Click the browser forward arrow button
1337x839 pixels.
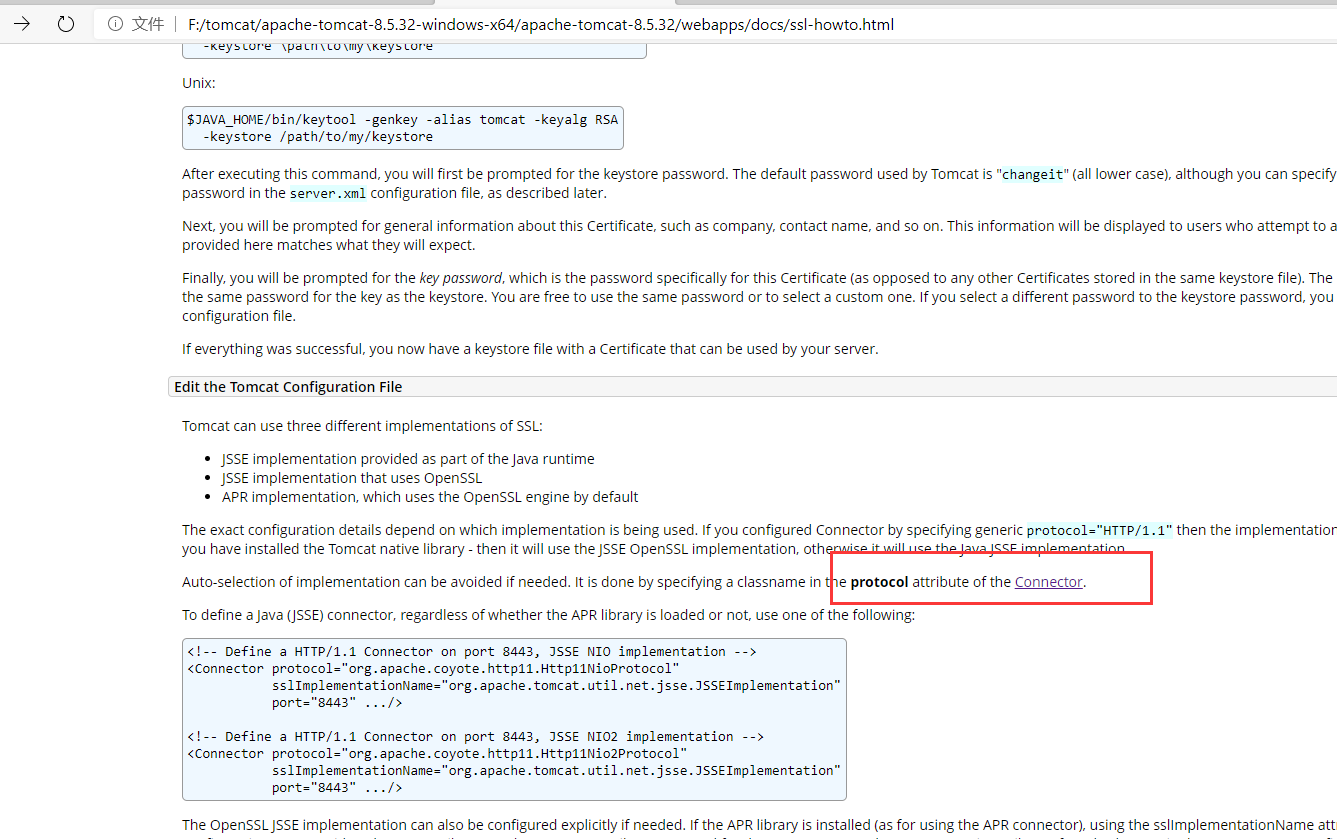coord(21,24)
